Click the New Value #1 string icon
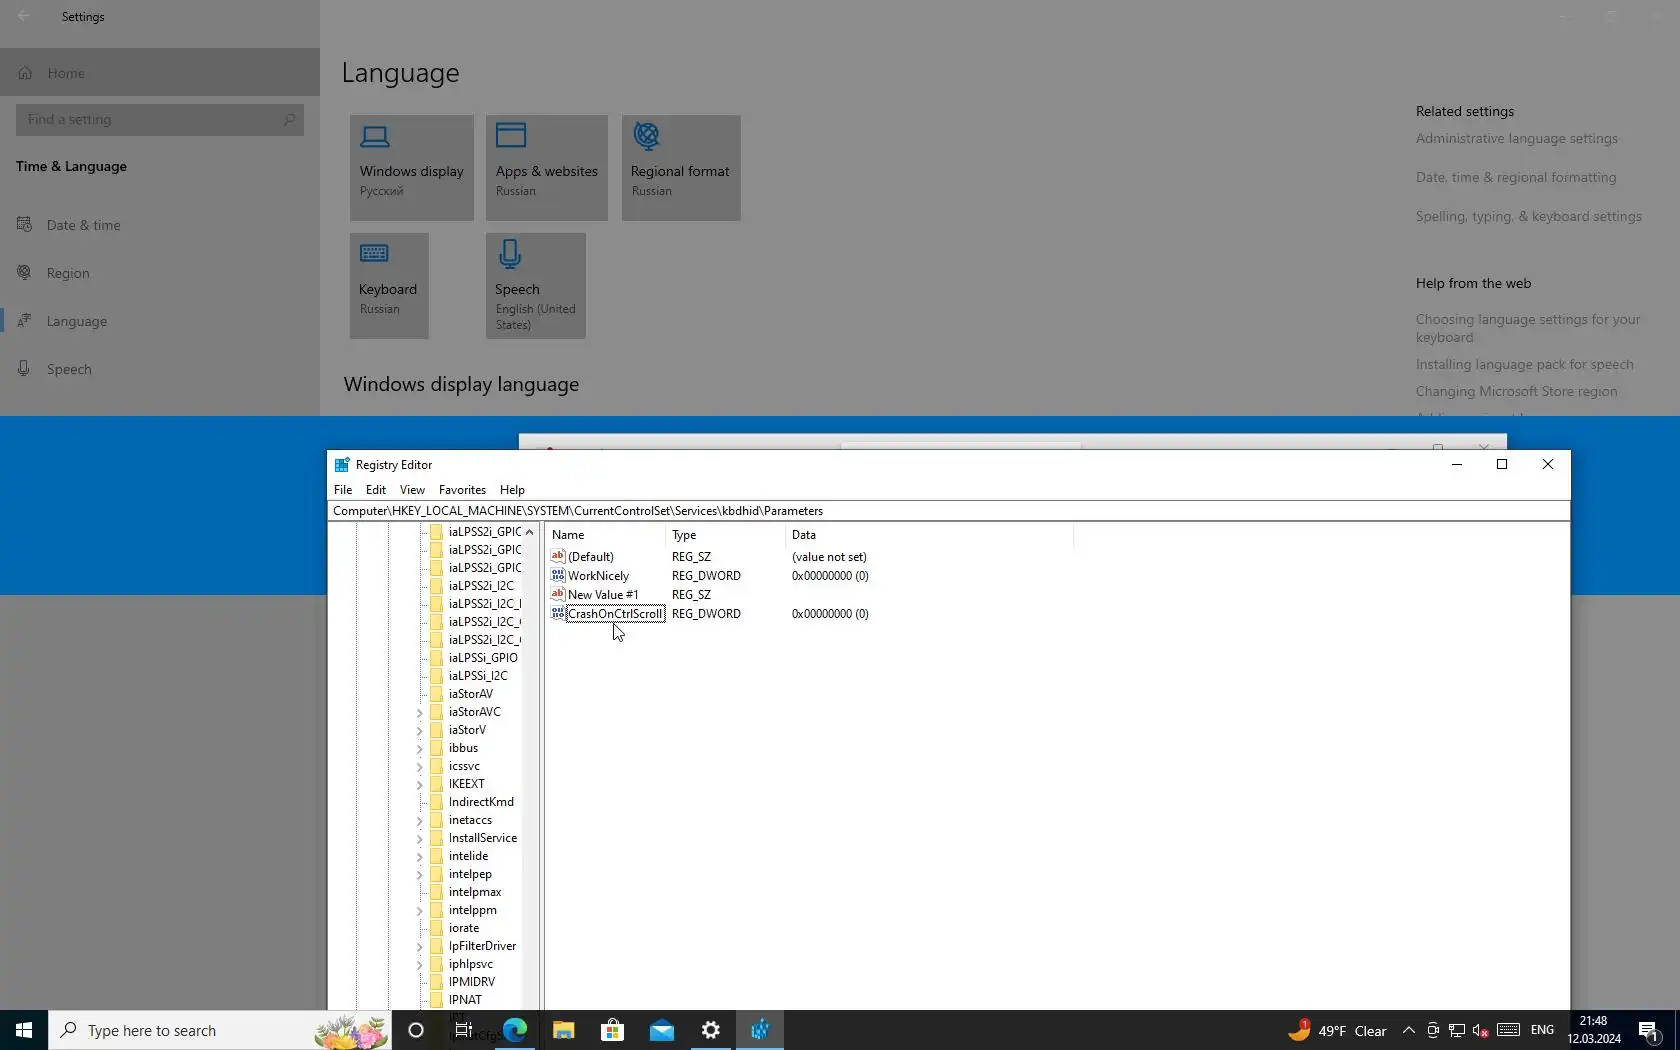Image resolution: width=1680 pixels, height=1050 pixels. coord(558,594)
